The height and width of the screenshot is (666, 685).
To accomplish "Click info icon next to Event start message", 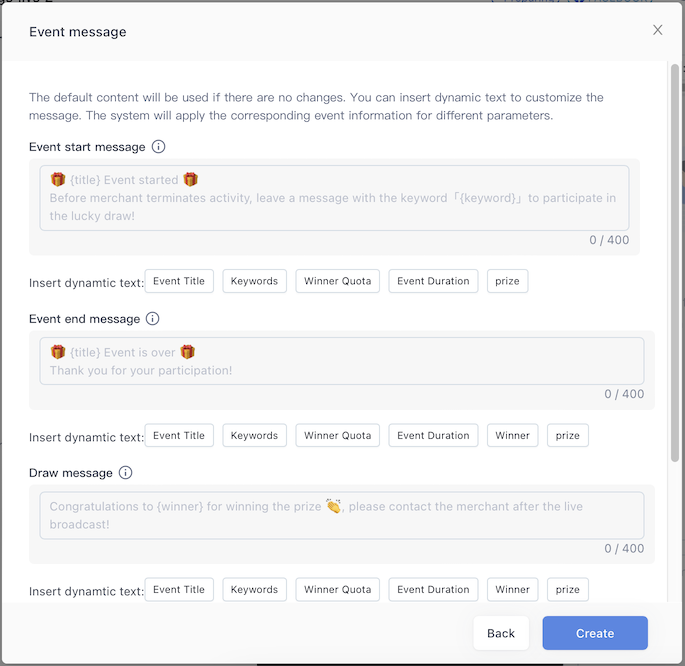I will click(159, 147).
